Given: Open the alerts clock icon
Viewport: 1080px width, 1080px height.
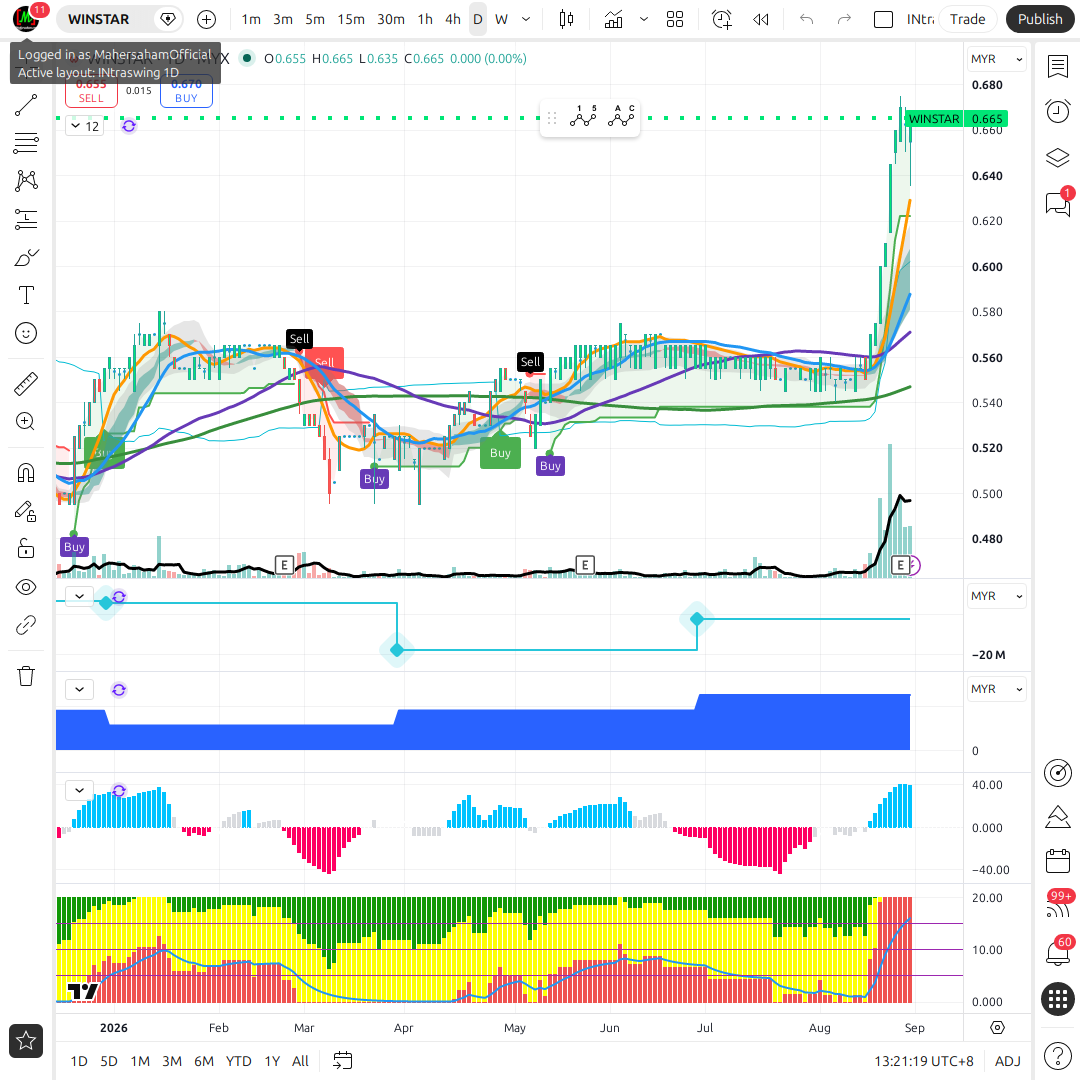Looking at the screenshot, I should click(1057, 112).
